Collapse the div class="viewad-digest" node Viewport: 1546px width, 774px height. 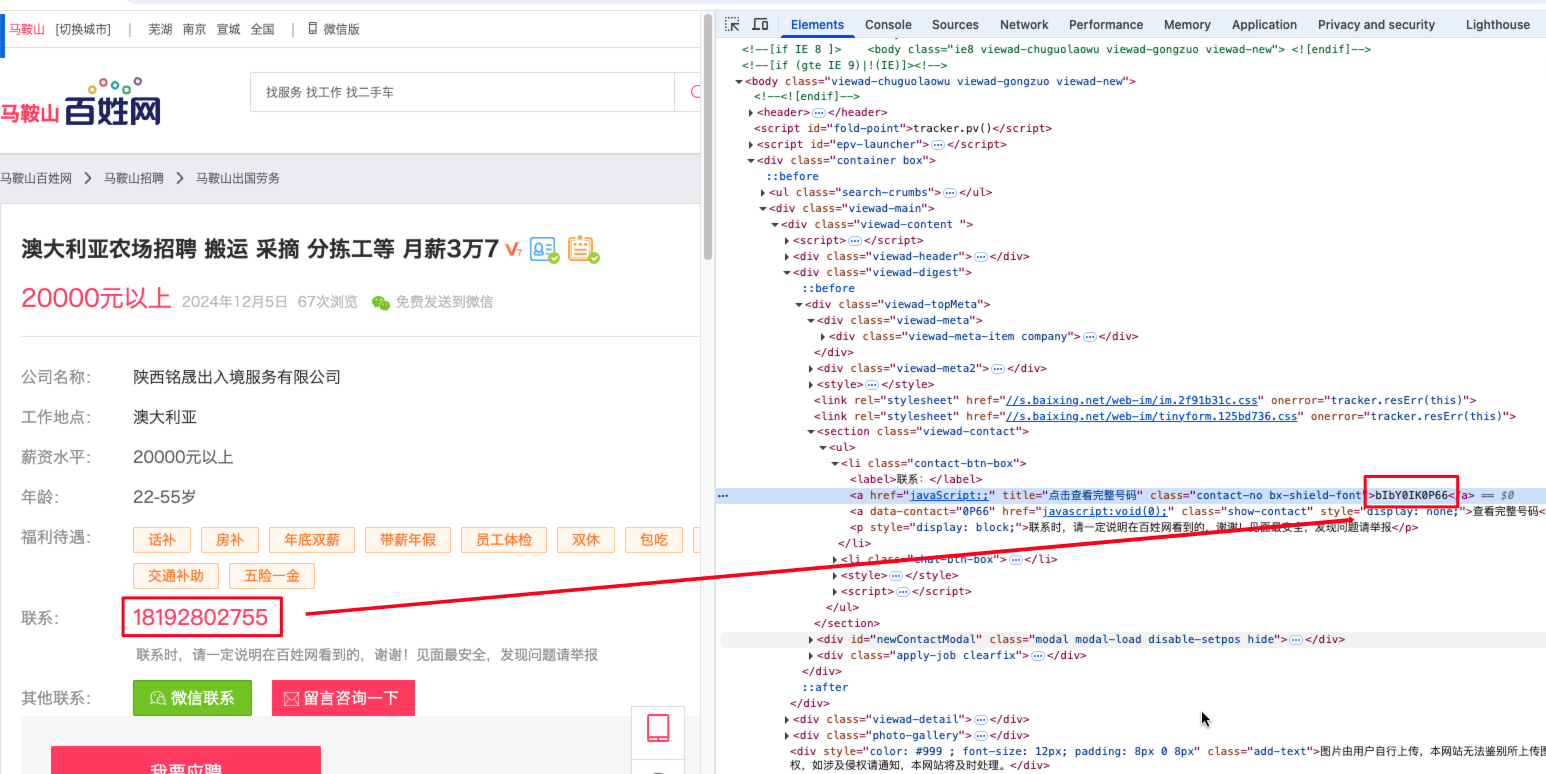(x=787, y=273)
